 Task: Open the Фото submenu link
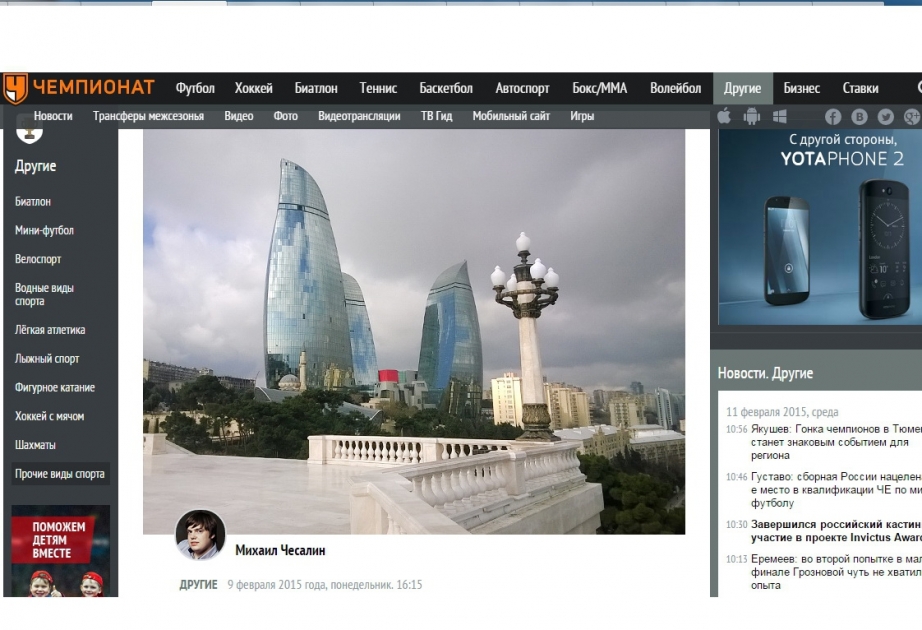[286, 116]
